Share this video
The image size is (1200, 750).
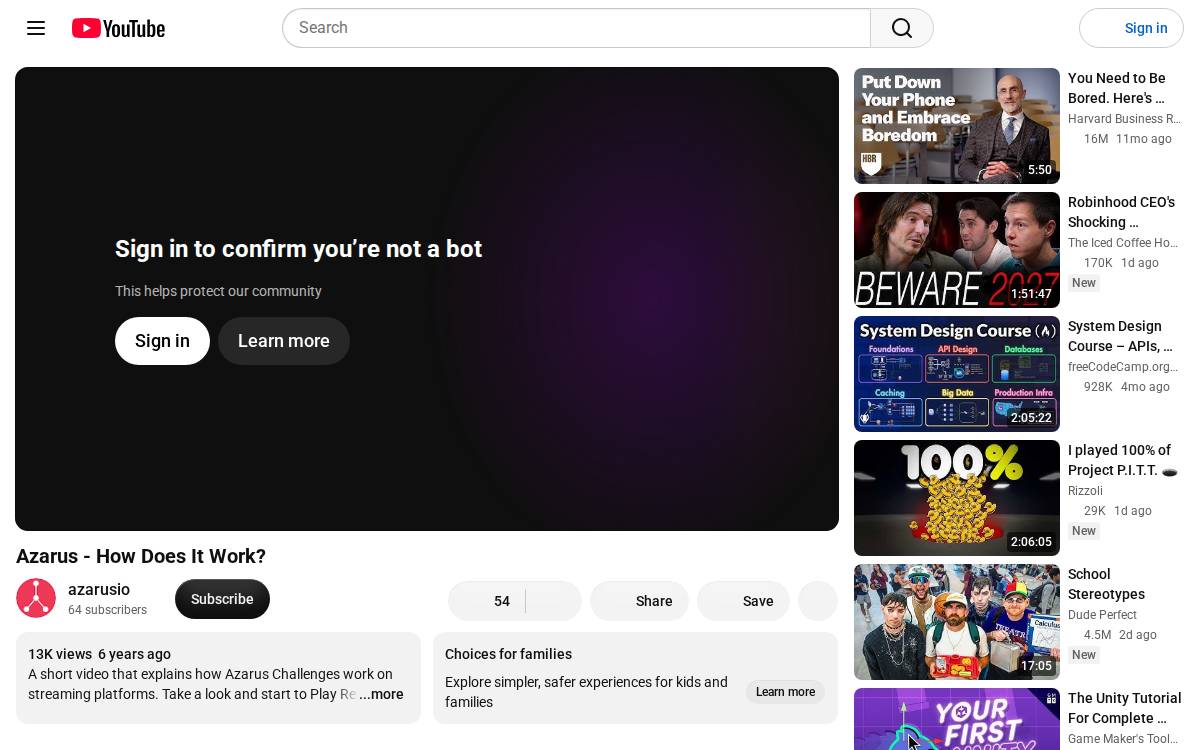click(x=639, y=601)
